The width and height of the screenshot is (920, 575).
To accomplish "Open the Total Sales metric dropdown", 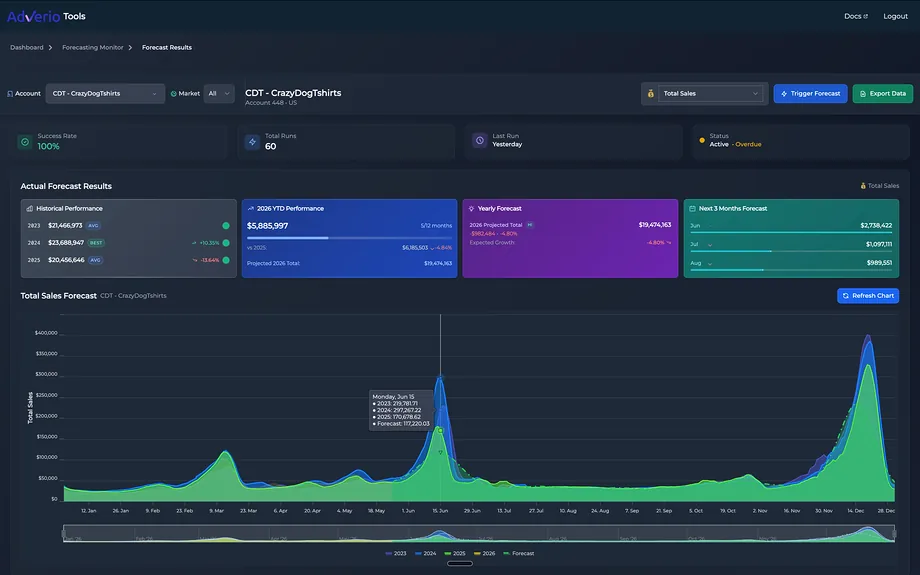I will coord(711,93).
